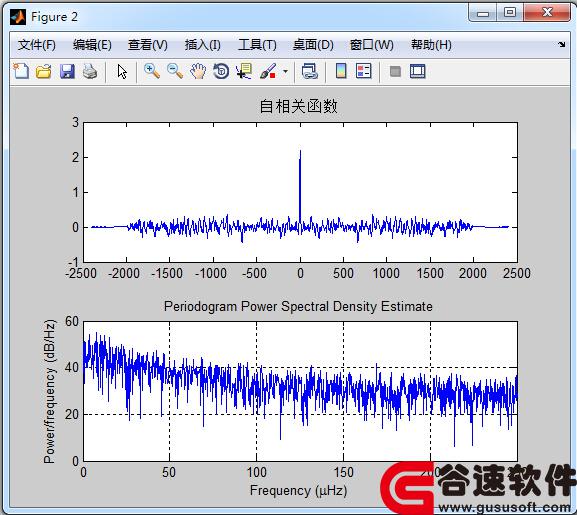Expand the brush color dropdown arrow
This screenshot has height=515, width=577.
(285, 71)
